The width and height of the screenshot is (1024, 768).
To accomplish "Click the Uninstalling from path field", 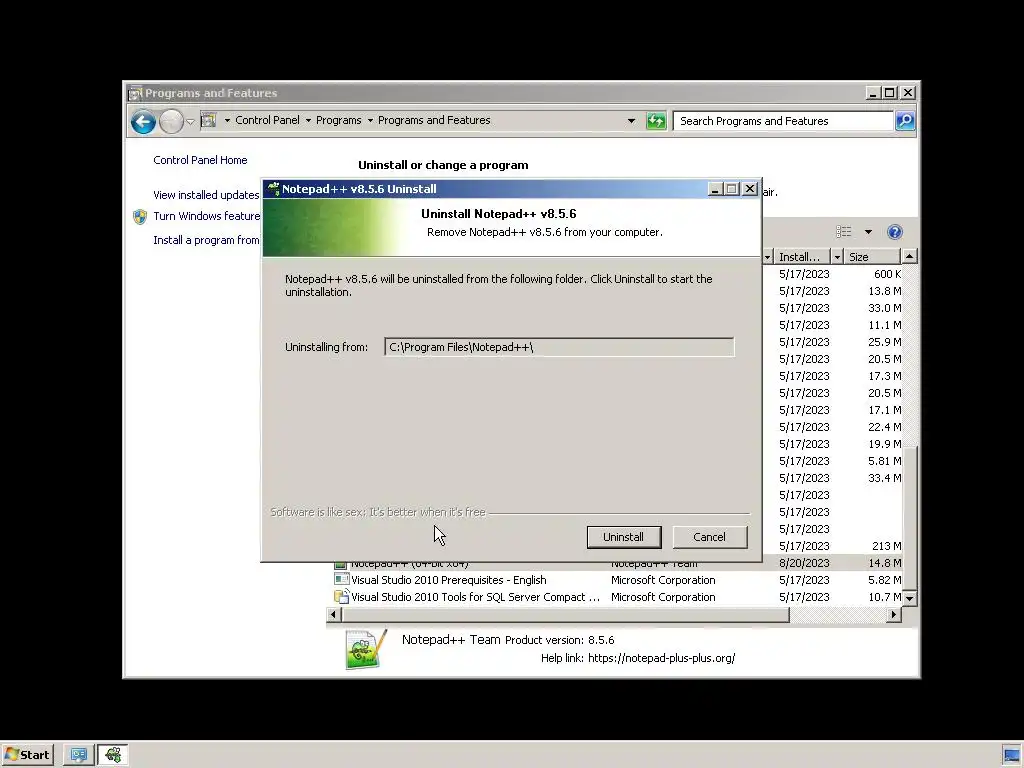I will pyautogui.click(x=559, y=347).
